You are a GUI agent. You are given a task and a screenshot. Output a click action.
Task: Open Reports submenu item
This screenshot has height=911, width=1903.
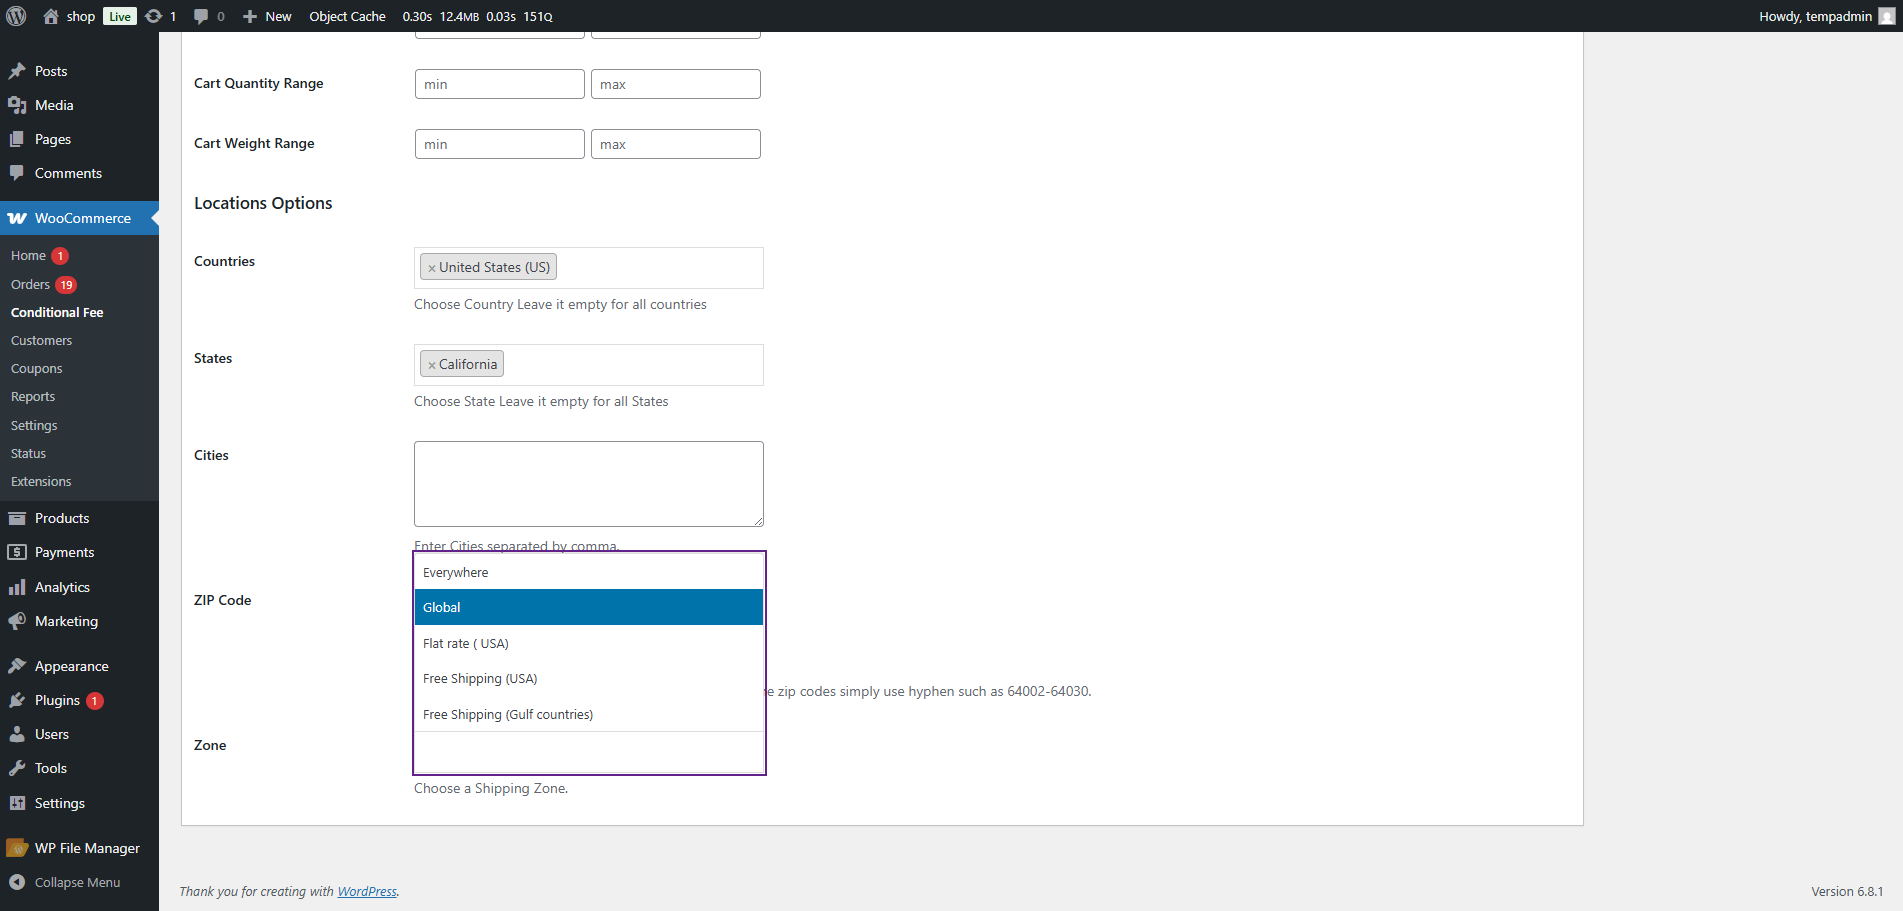tap(33, 397)
